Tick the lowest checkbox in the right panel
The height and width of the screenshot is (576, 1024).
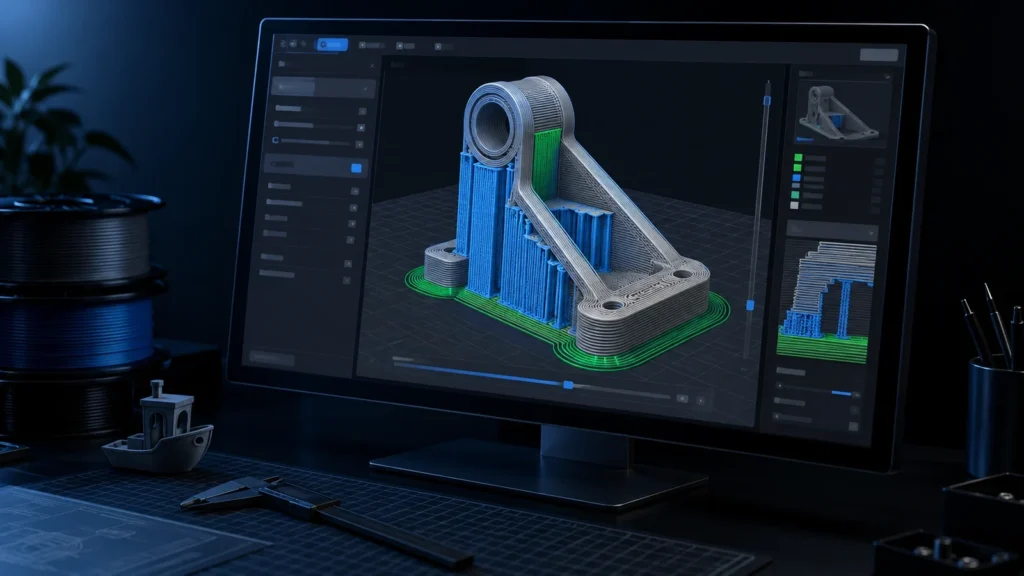click(853, 426)
